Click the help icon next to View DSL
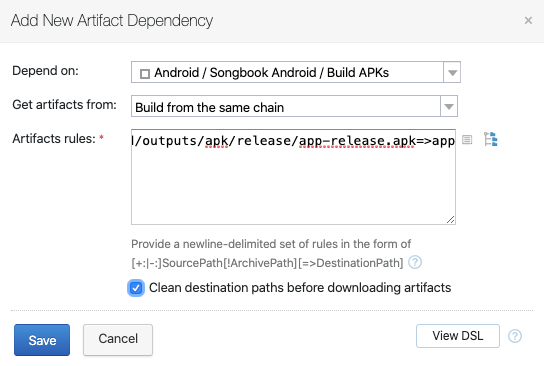The width and height of the screenshot is (544, 366). point(515,336)
